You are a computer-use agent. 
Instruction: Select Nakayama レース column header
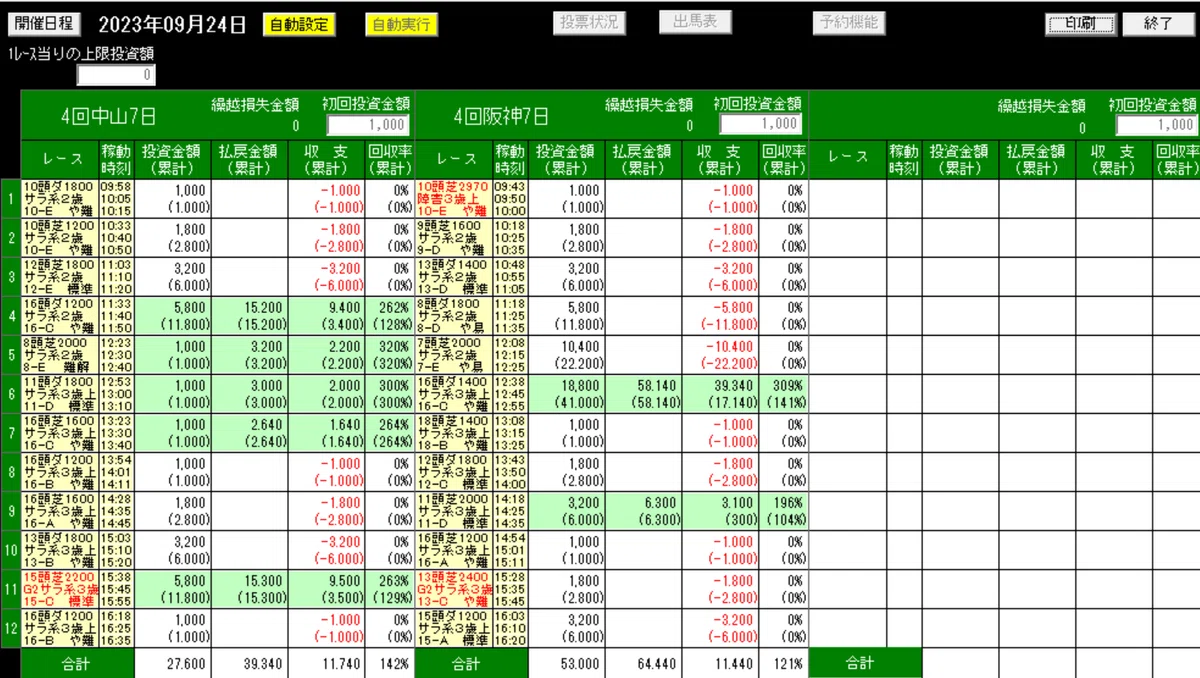coord(59,160)
